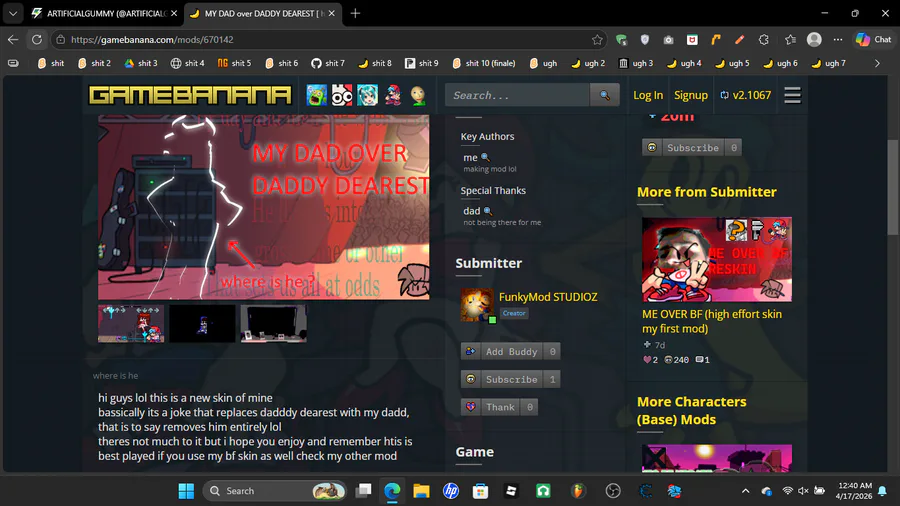Click the Log In link
Image resolution: width=900 pixels, height=506 pixels.
(648, 95)
